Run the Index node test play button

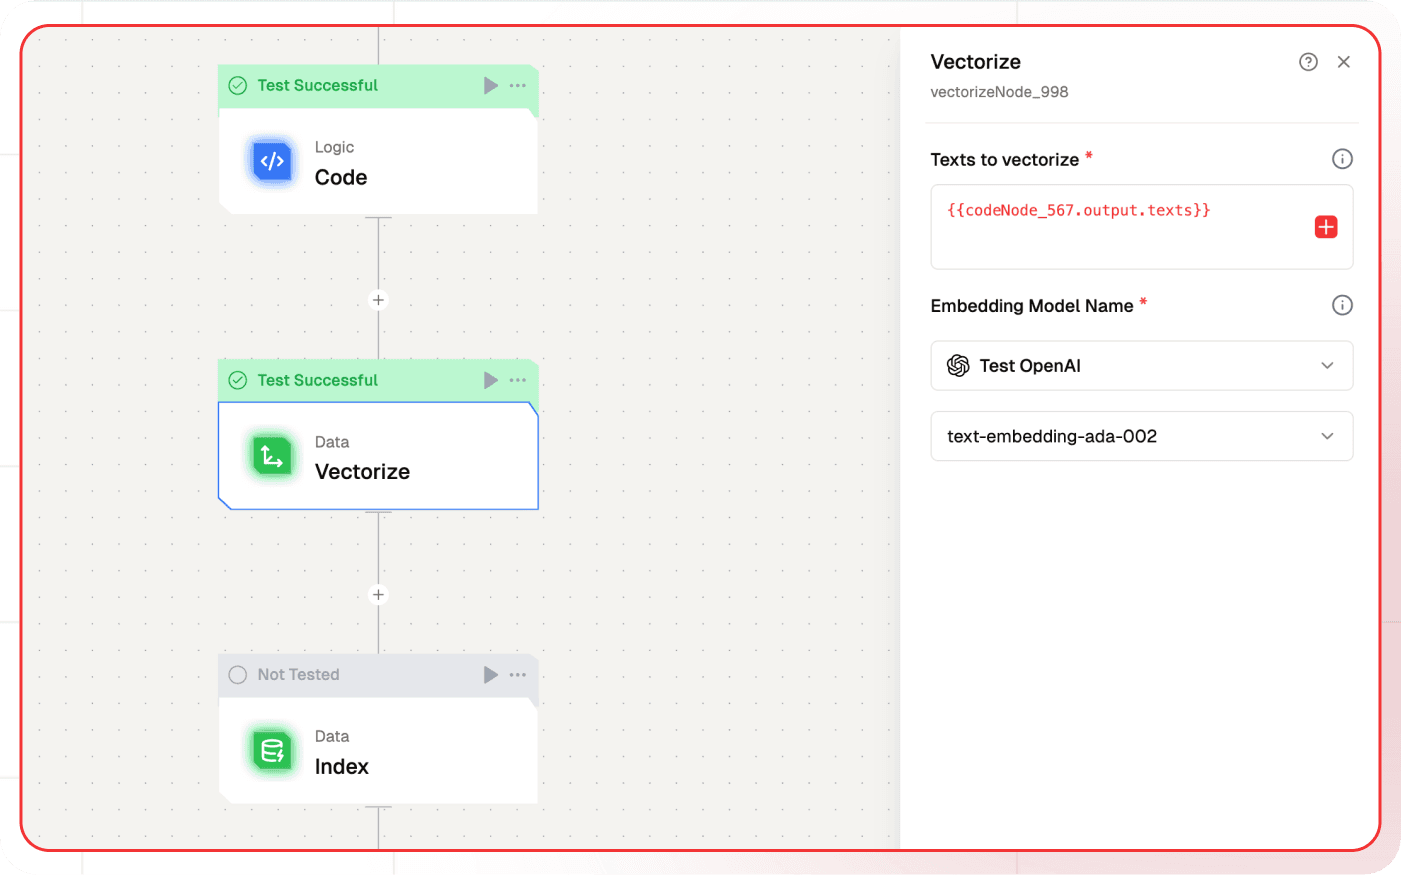coord(490,675)
